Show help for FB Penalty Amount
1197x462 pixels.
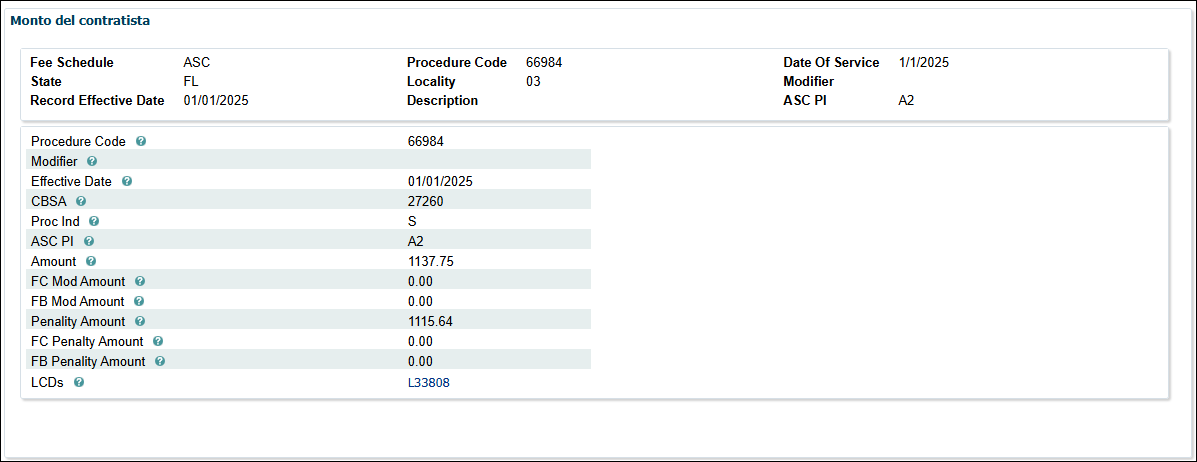point(160,362)
